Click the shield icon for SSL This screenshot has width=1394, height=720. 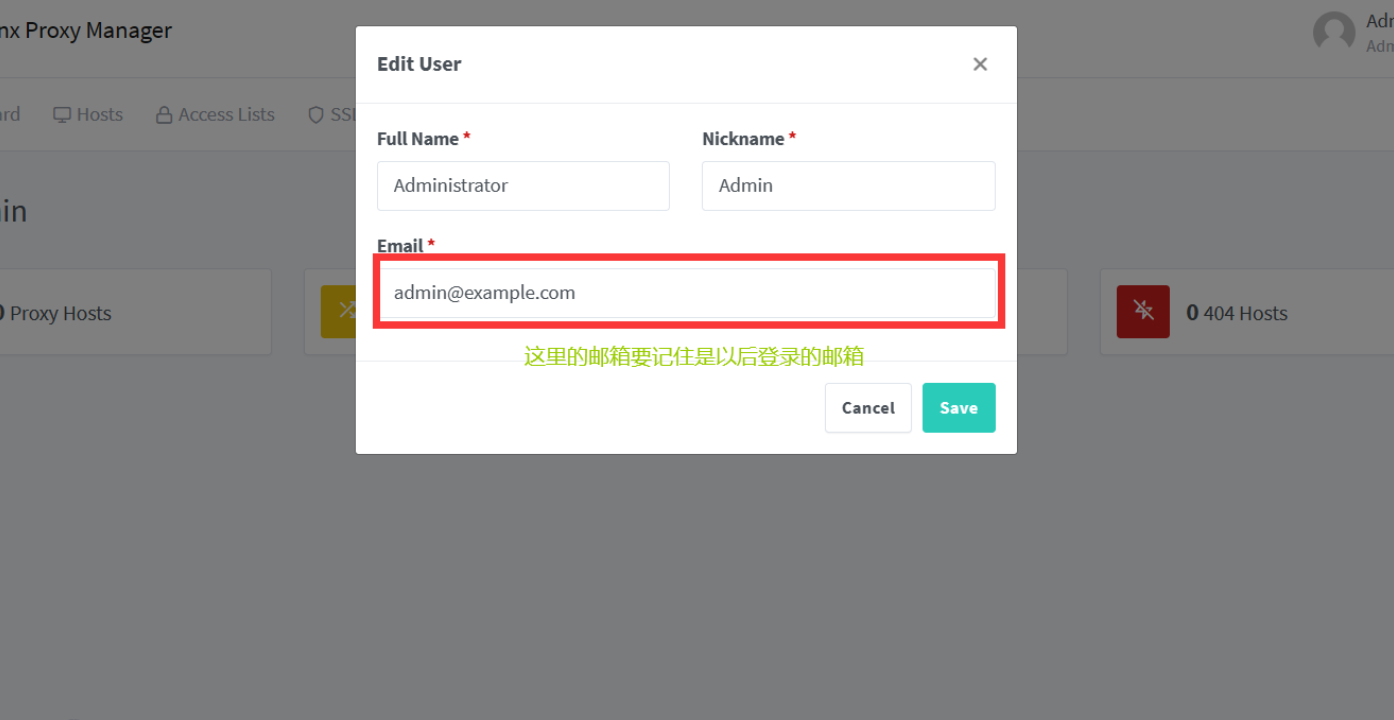316,115
